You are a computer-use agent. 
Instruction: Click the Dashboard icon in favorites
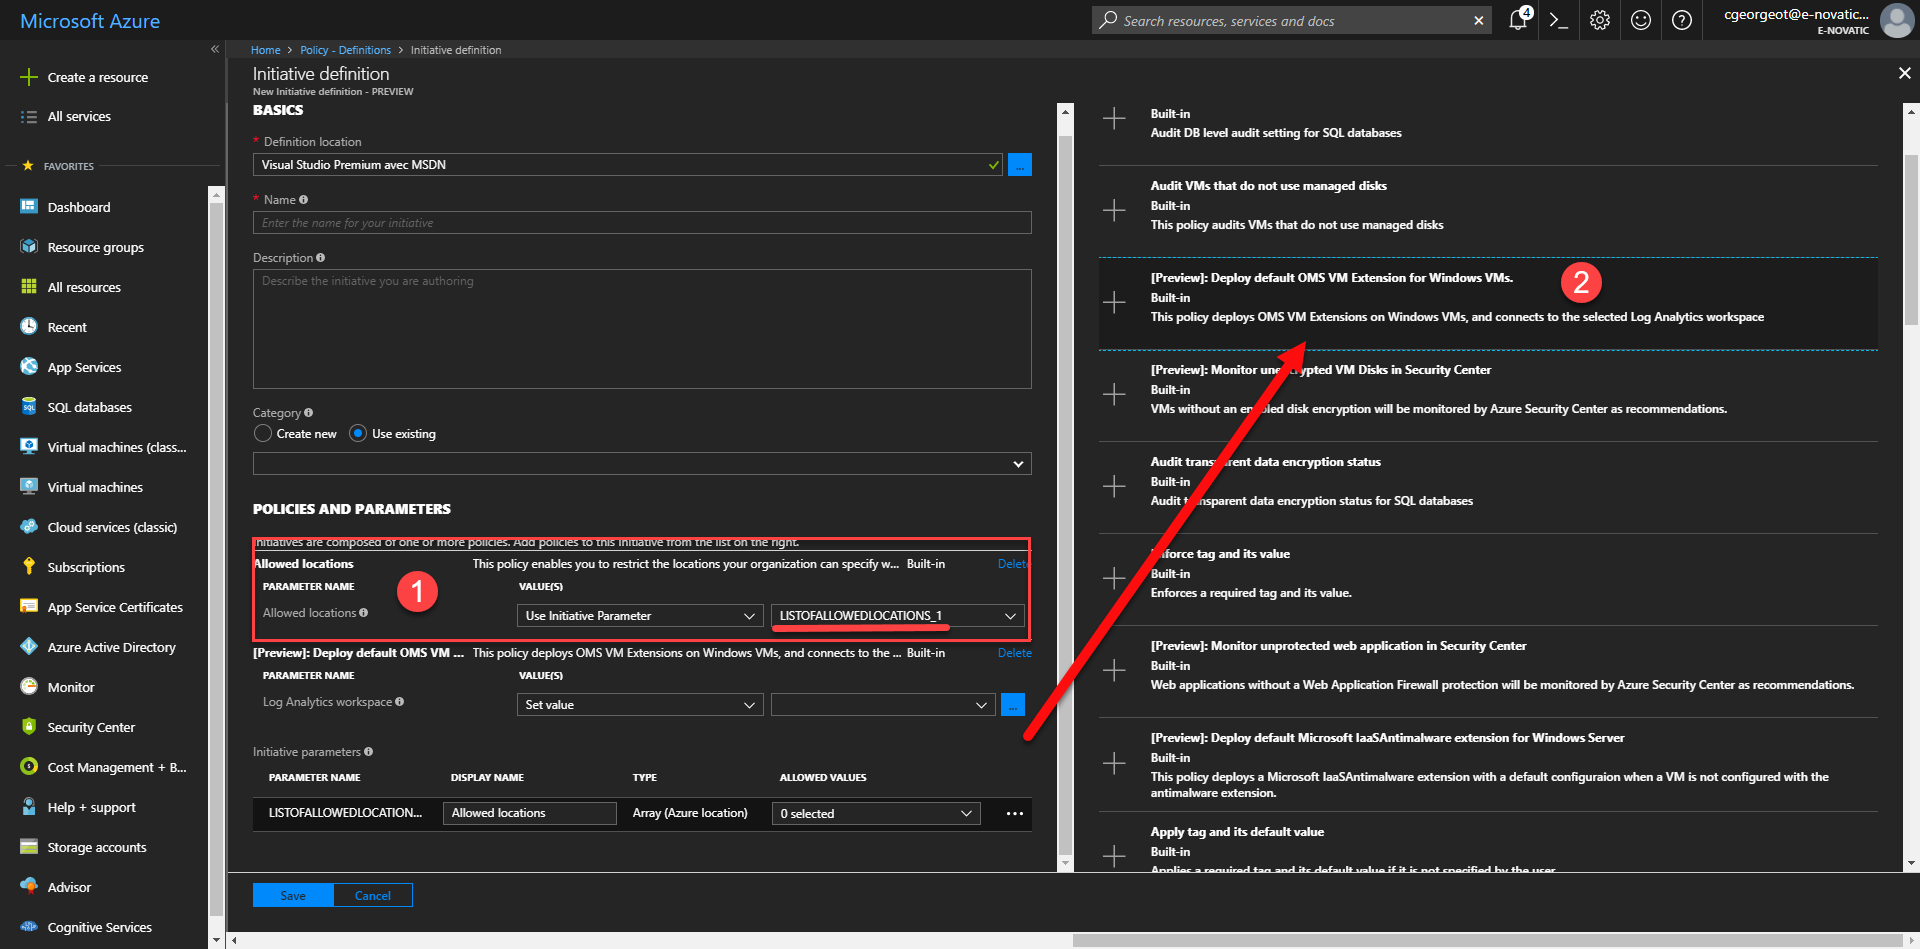[x=29, y=206]
